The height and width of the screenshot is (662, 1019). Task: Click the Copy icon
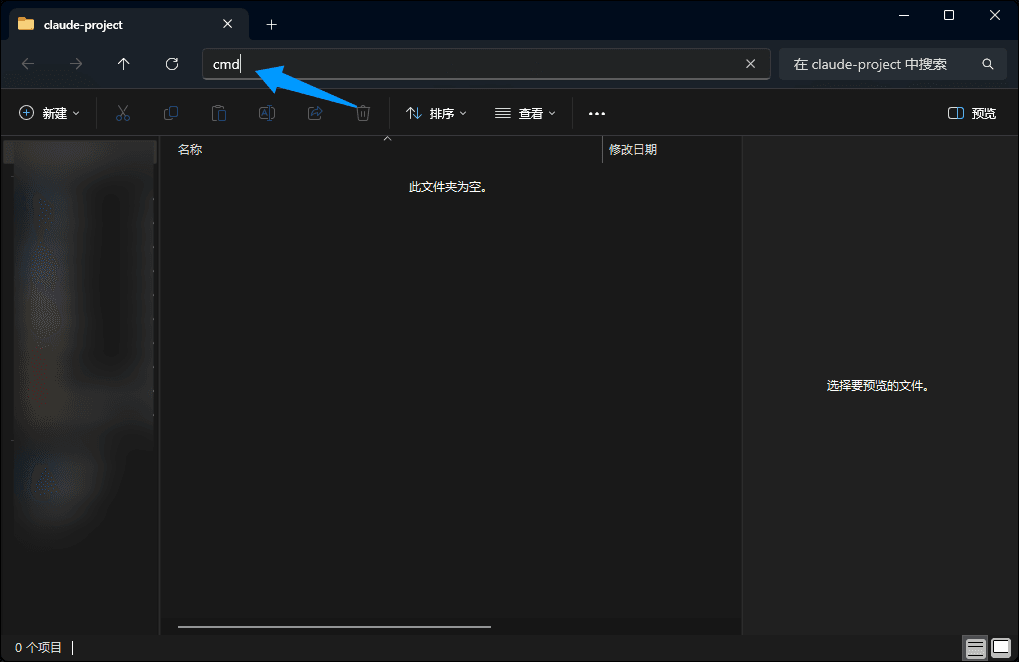click(x=171, y=113)
